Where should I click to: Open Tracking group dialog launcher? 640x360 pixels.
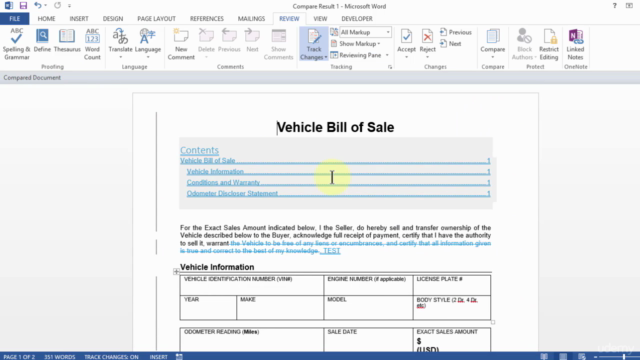click(x=390, y=67)
